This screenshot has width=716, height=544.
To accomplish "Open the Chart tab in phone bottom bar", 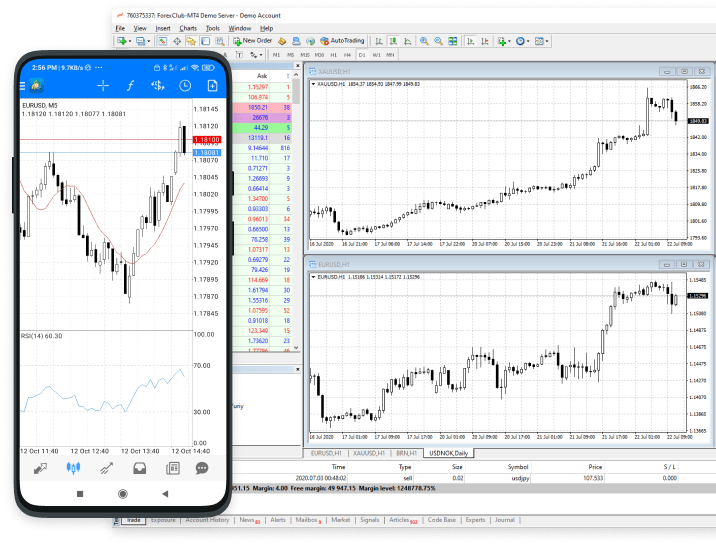I will [x=72, y=467].
